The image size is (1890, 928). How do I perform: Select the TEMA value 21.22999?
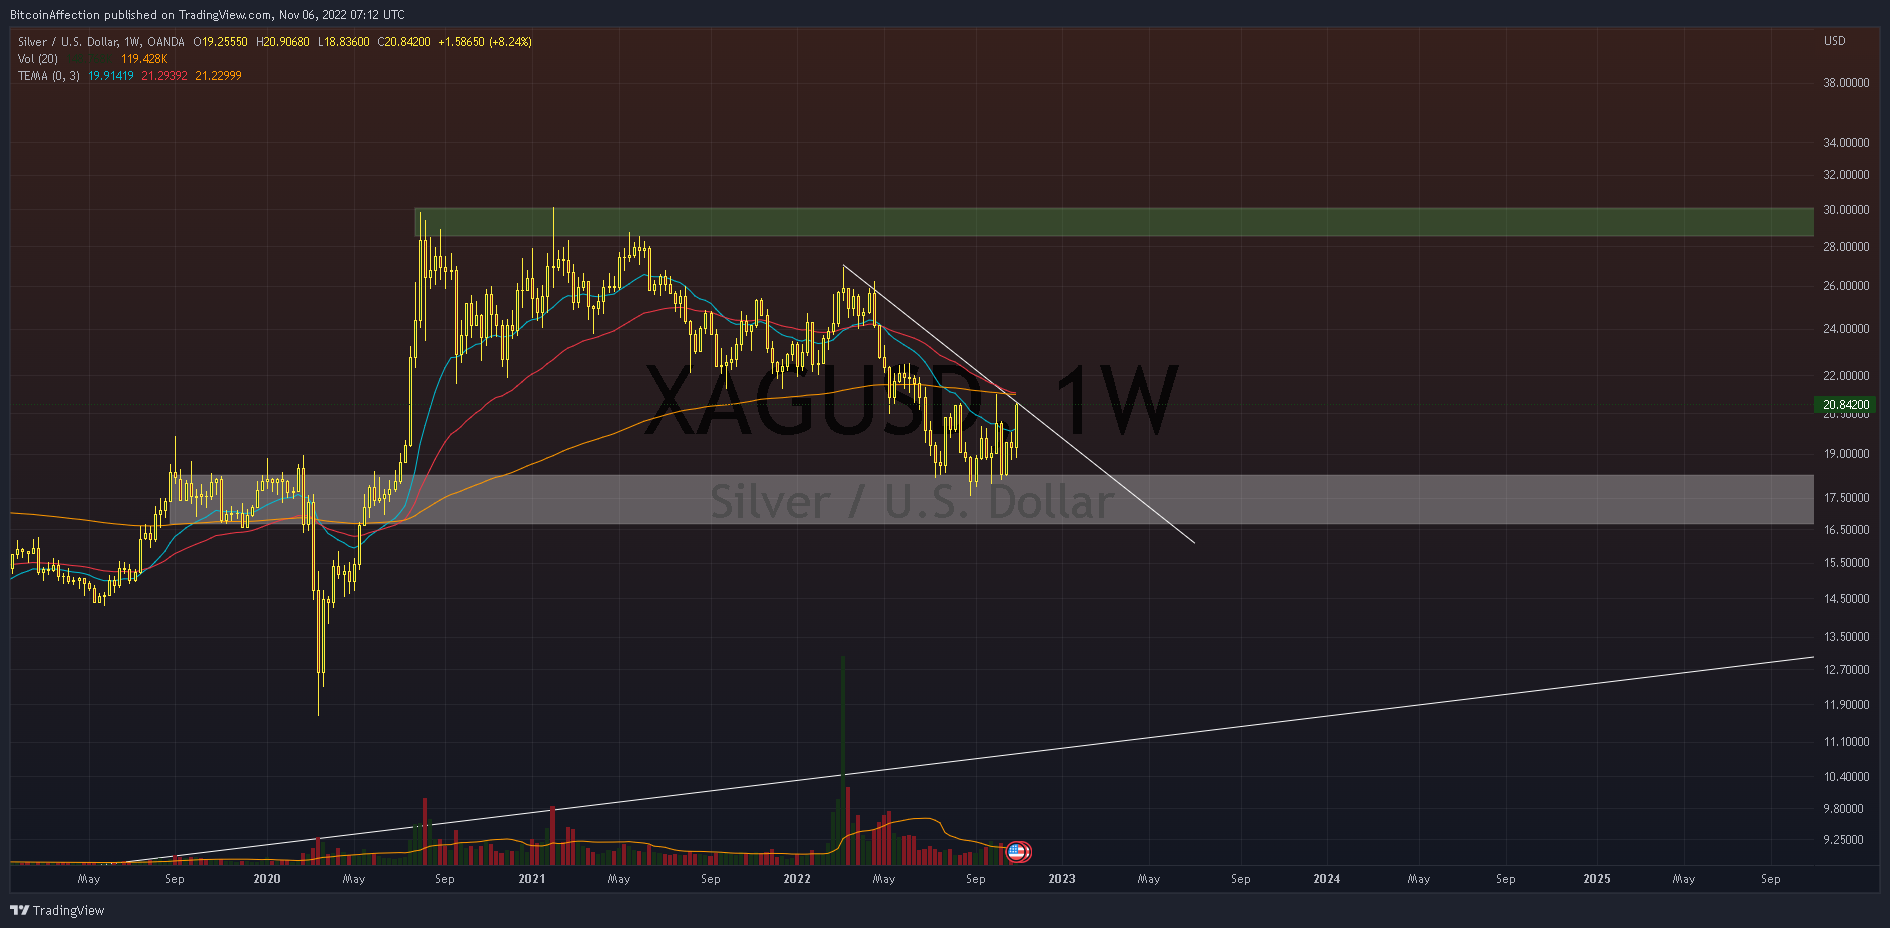coord(218,76)
